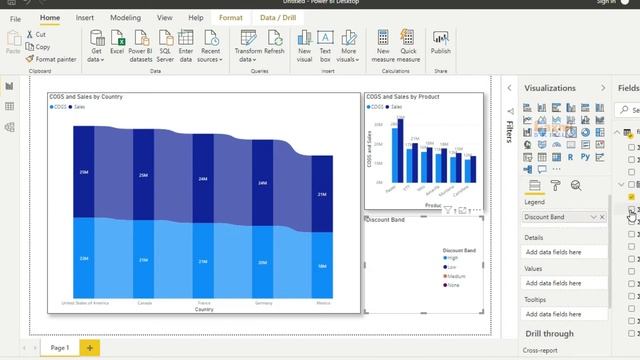The width and height of the screenshot is (640, 360).
Task: Click the Refresh icon
Action: pyautogui.click(x=274, y=38)
